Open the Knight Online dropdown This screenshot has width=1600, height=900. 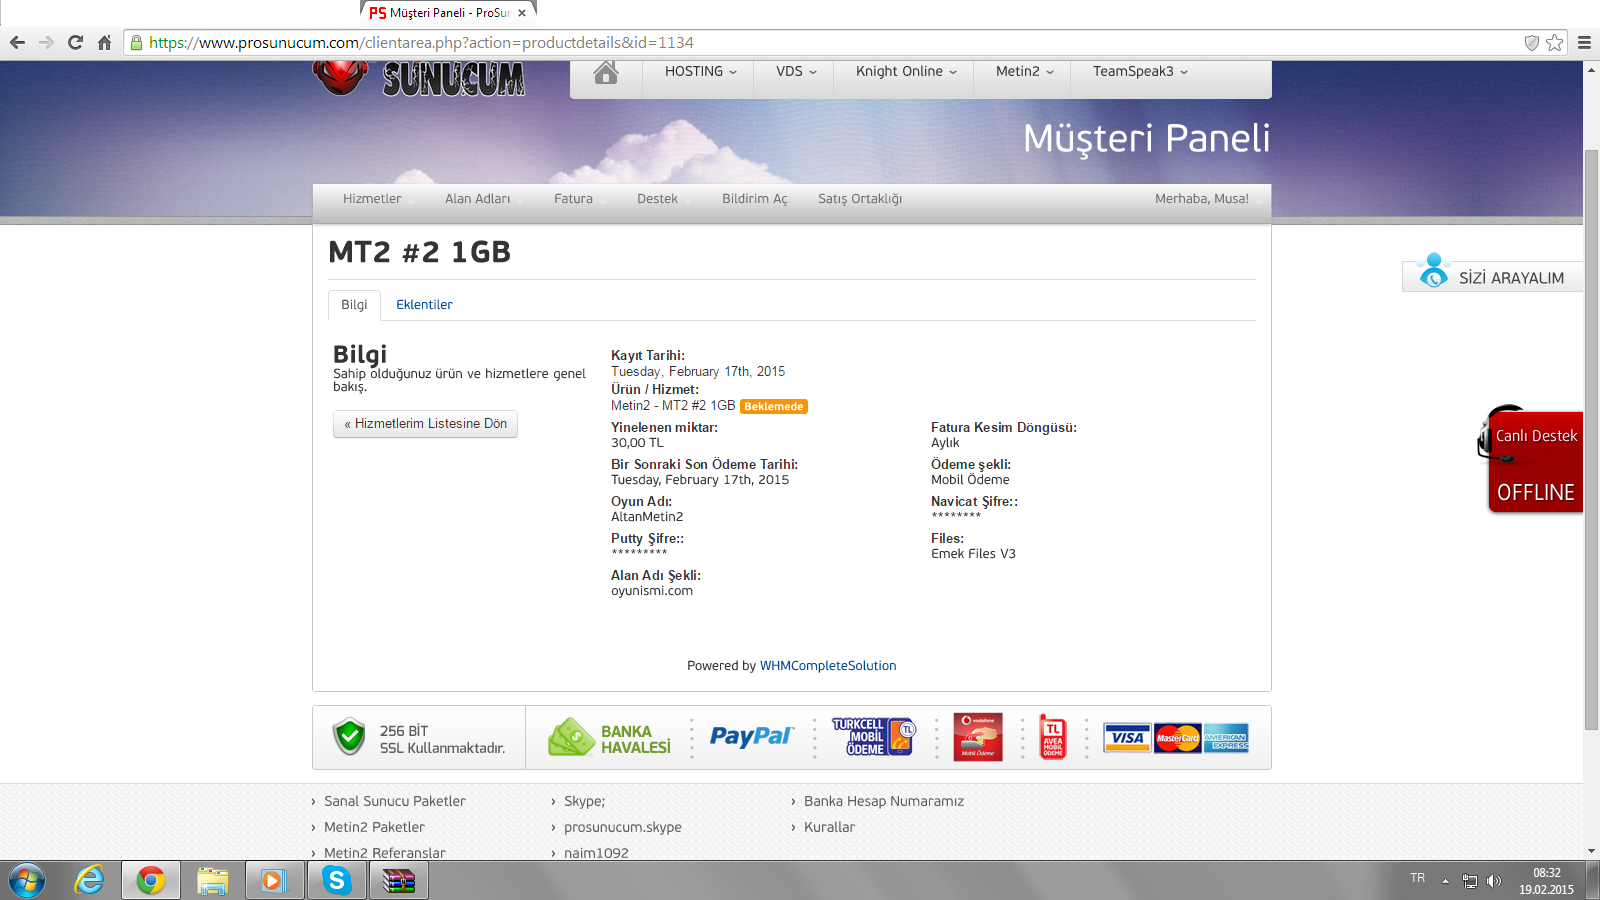pyautogui.click(x=906, y=72)
